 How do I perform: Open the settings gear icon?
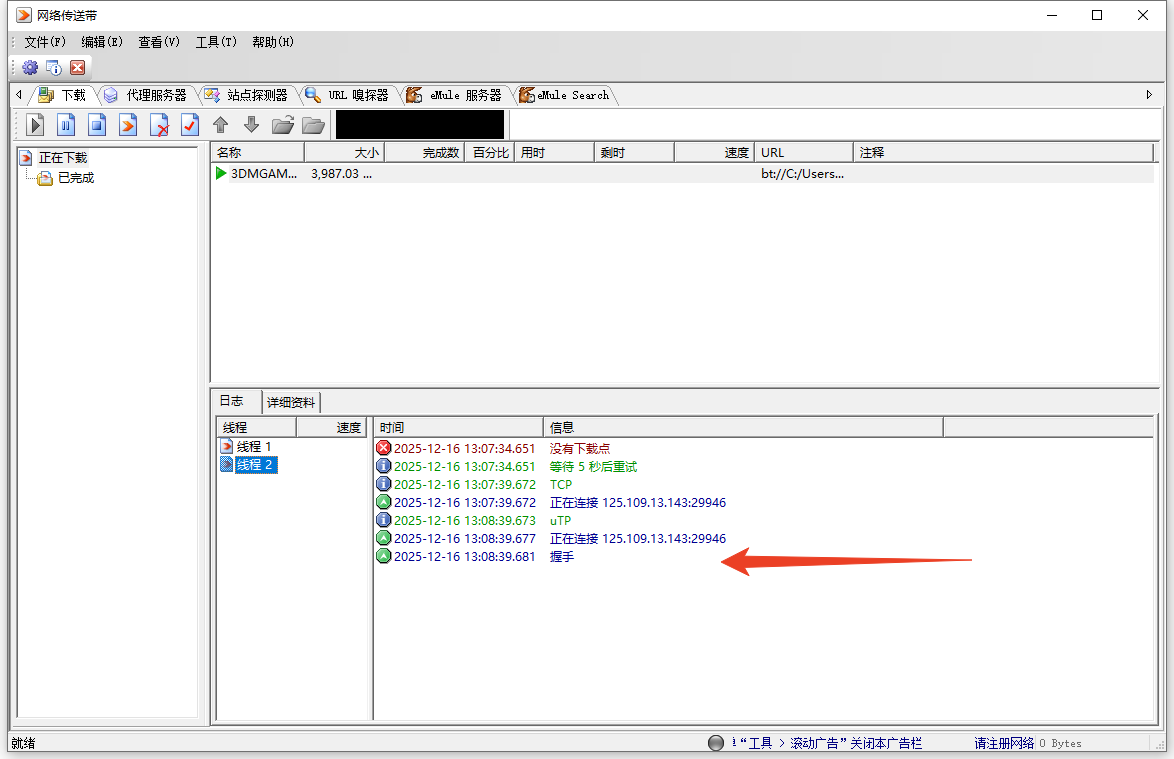coord(30,68)
